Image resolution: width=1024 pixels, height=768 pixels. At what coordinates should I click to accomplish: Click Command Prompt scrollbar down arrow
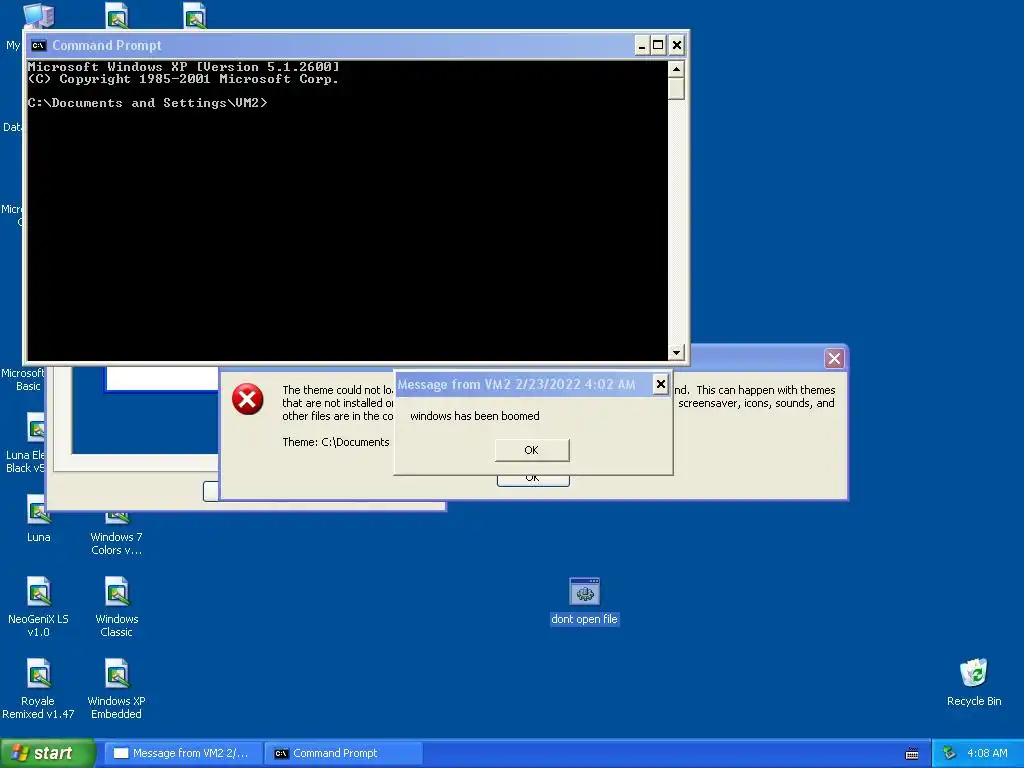pyautogui.click(x=676, y=353)
